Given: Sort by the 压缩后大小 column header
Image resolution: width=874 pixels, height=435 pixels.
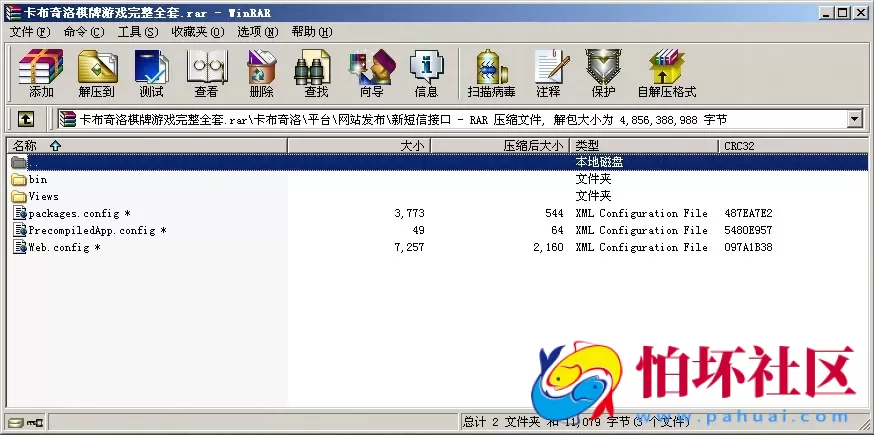Looking at the screenshot, I should click(500, 146).
